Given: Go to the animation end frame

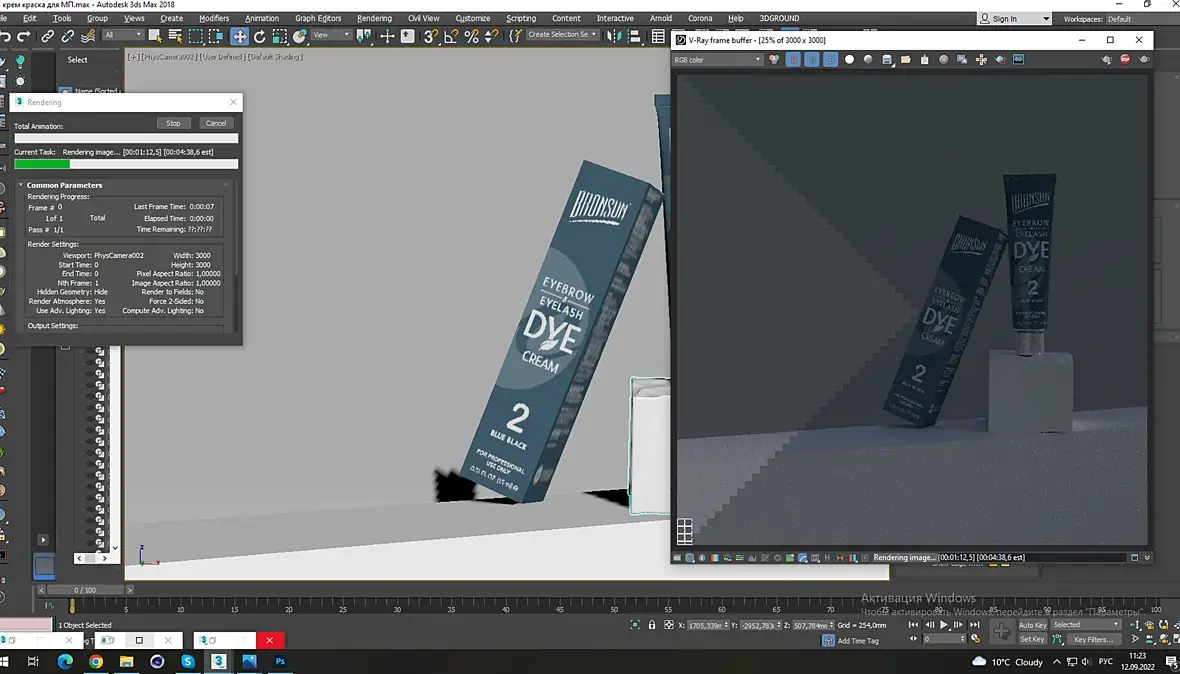Looking at the screenshot, I should tap(973, 624).
